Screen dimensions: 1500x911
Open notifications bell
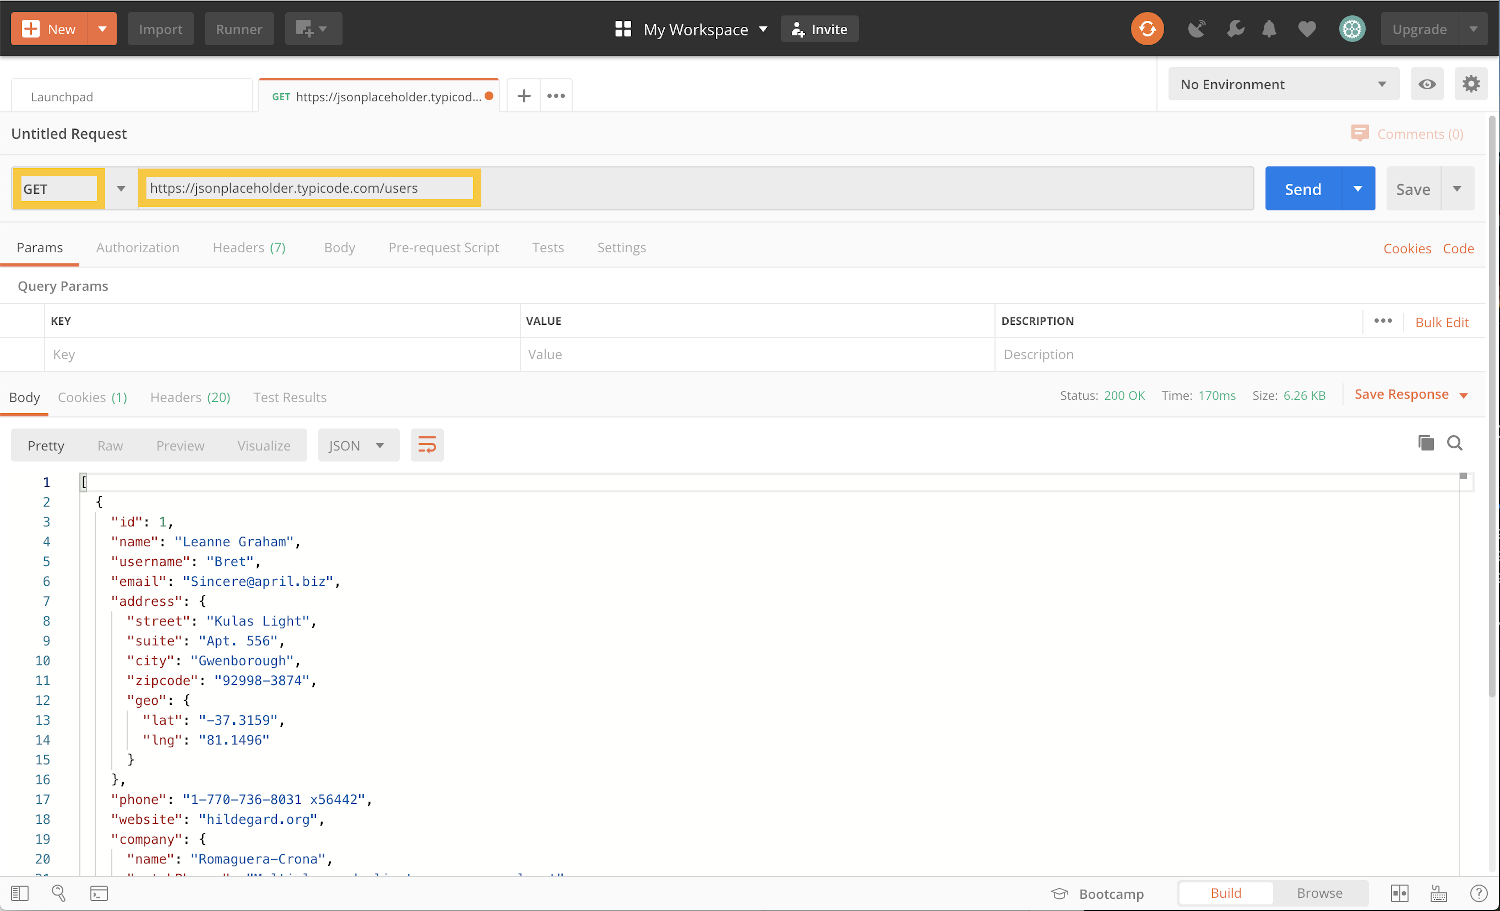tap(1269, 29)
